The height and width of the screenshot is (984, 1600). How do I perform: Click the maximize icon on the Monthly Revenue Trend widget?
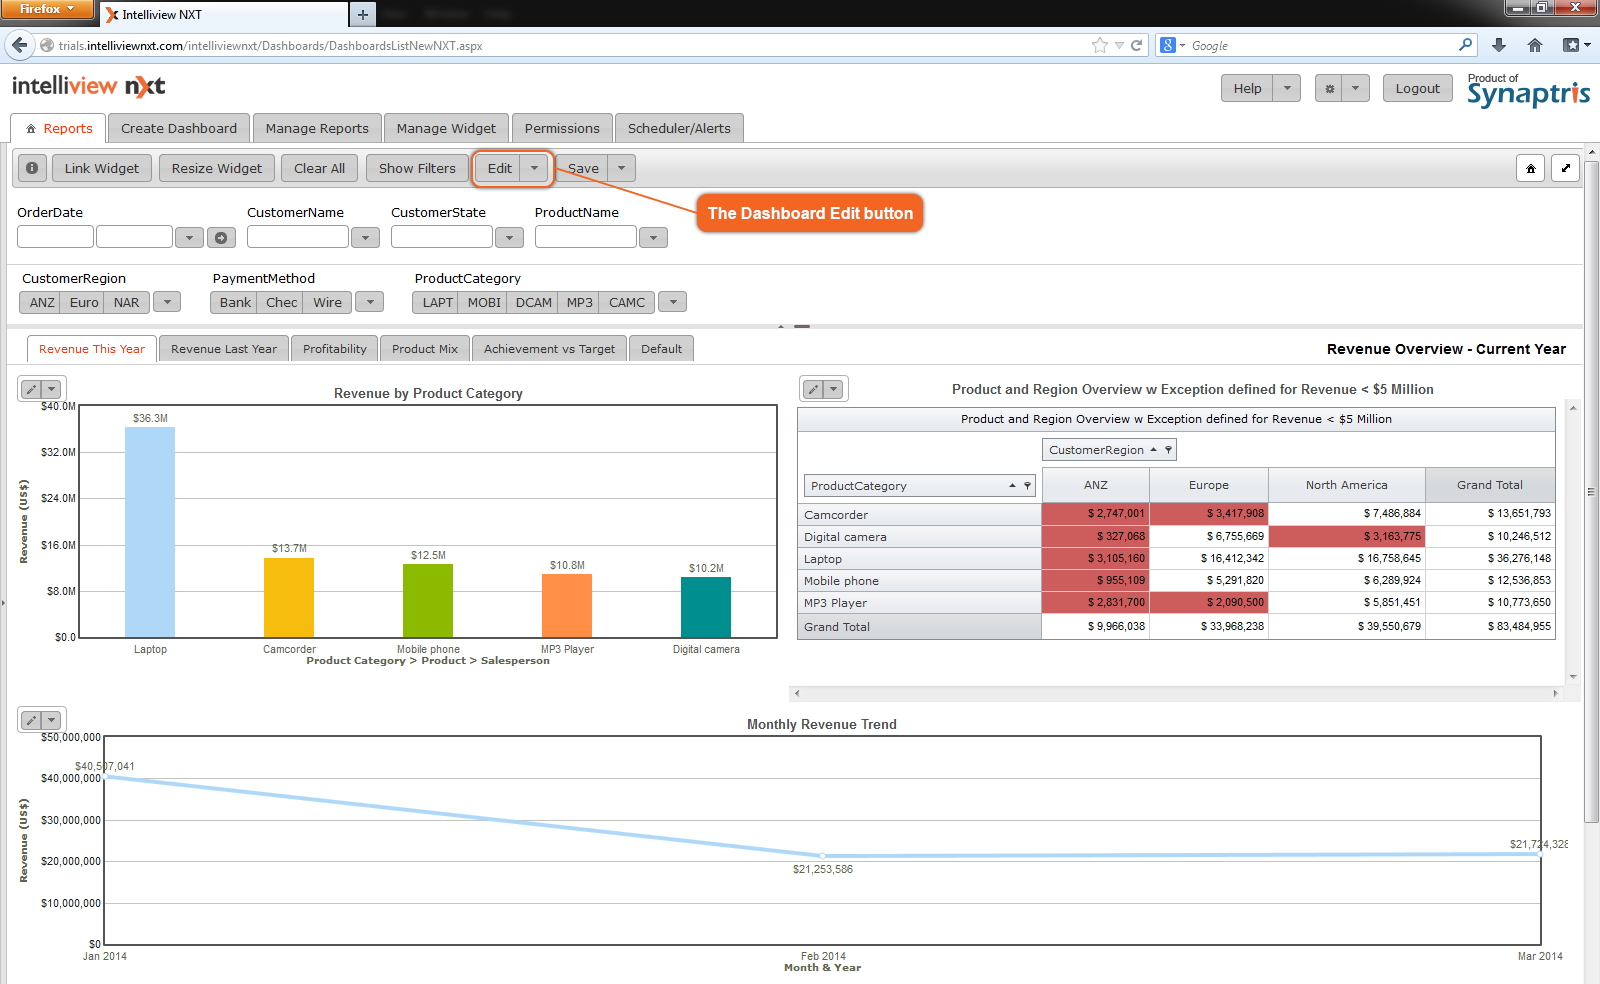(29, 720)
